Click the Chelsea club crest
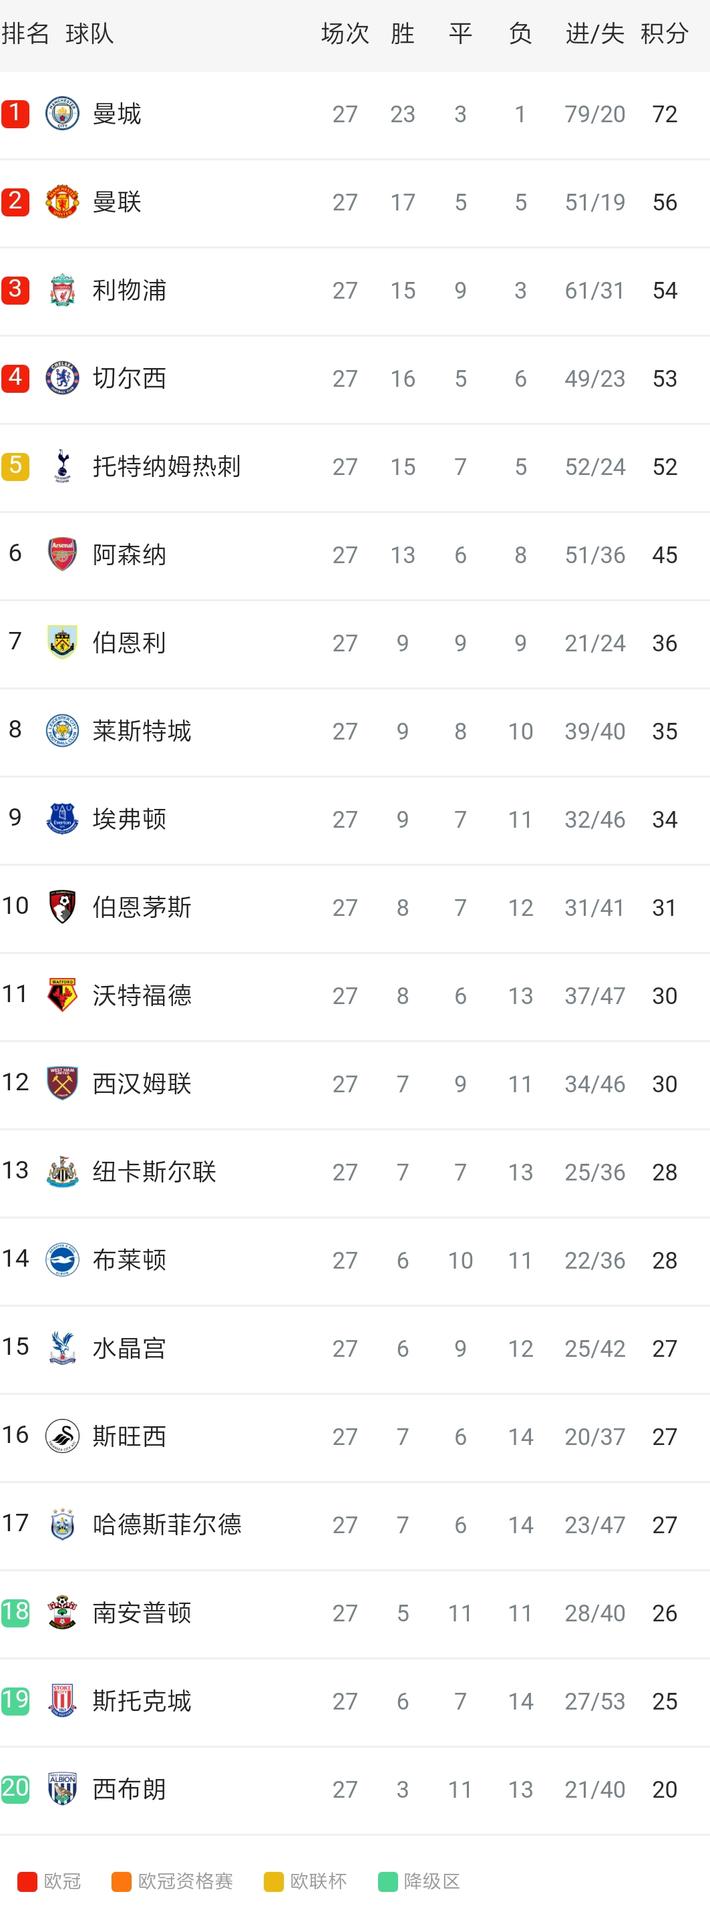The width and height of the screenshot is (710, 1928). [x=62, y=378]
